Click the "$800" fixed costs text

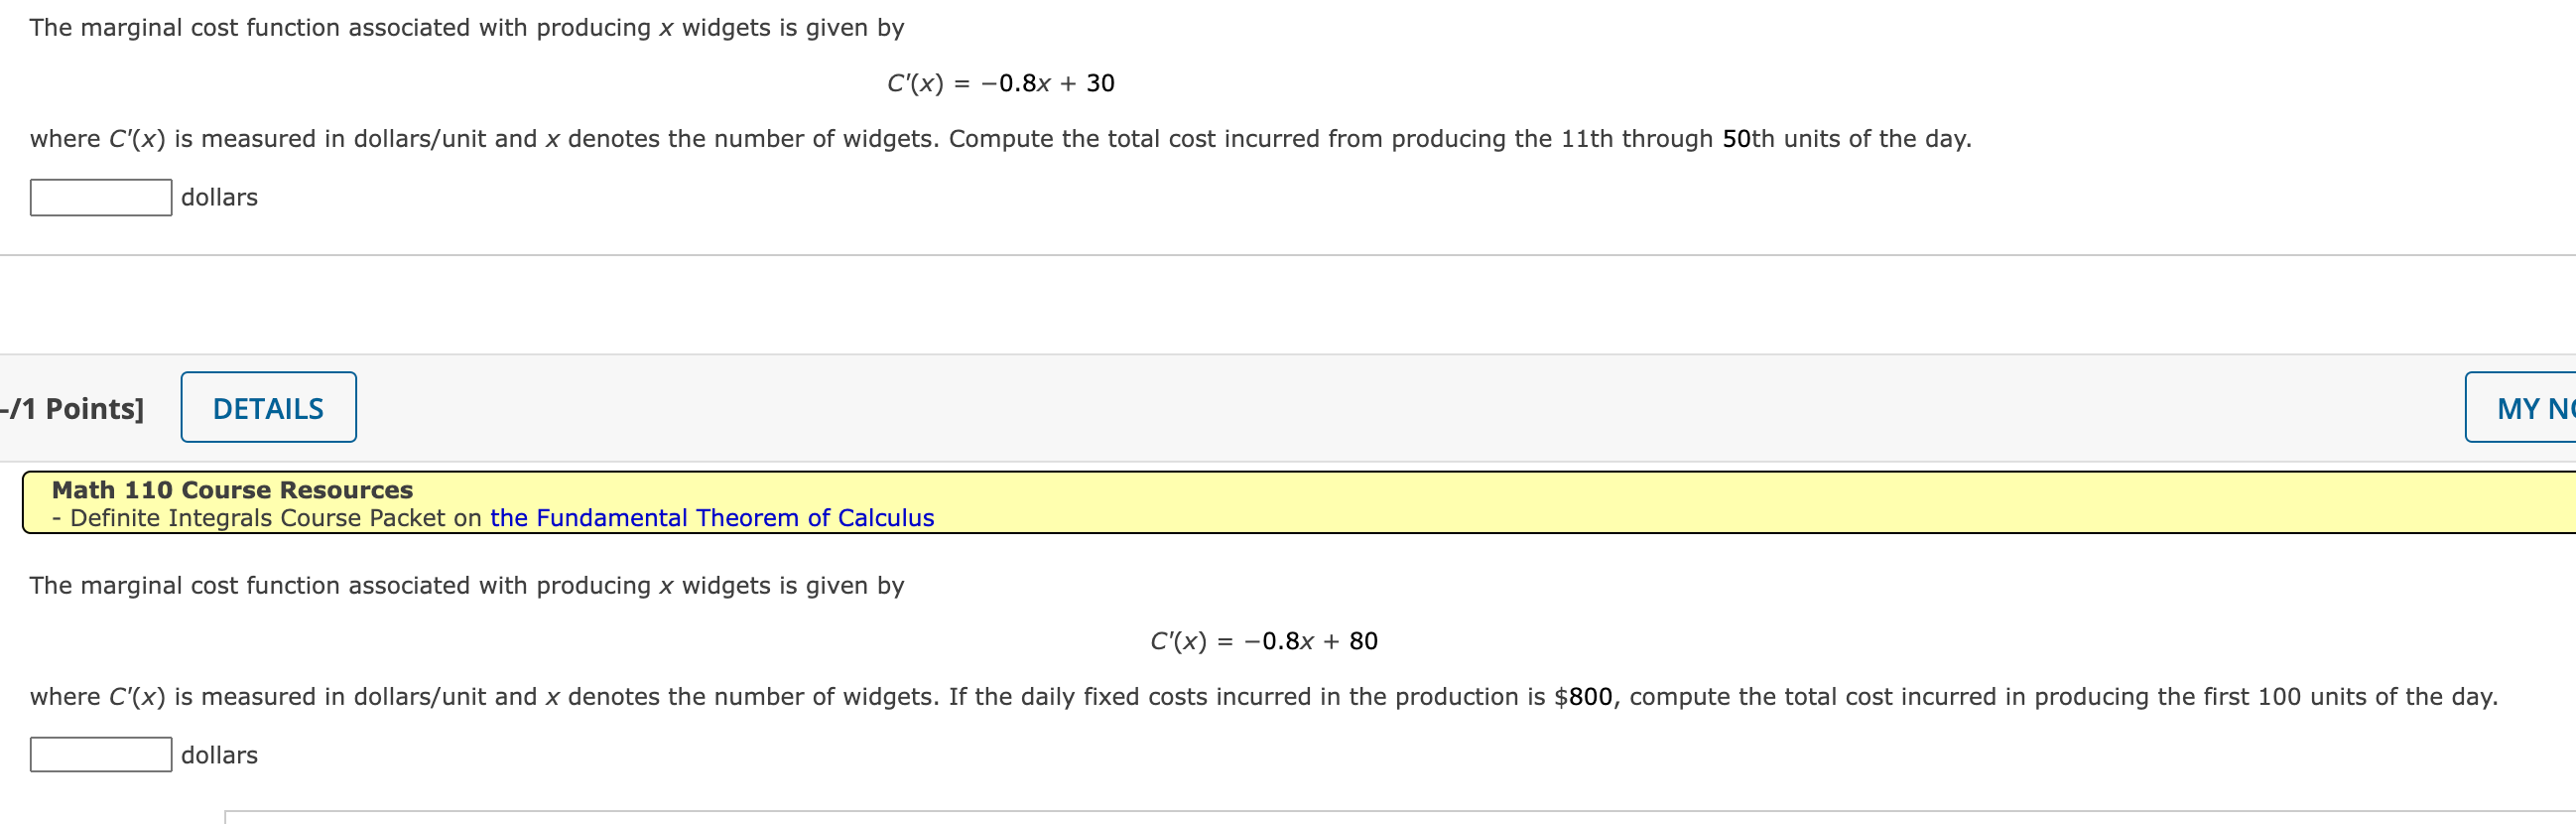tap(1585, 696)
